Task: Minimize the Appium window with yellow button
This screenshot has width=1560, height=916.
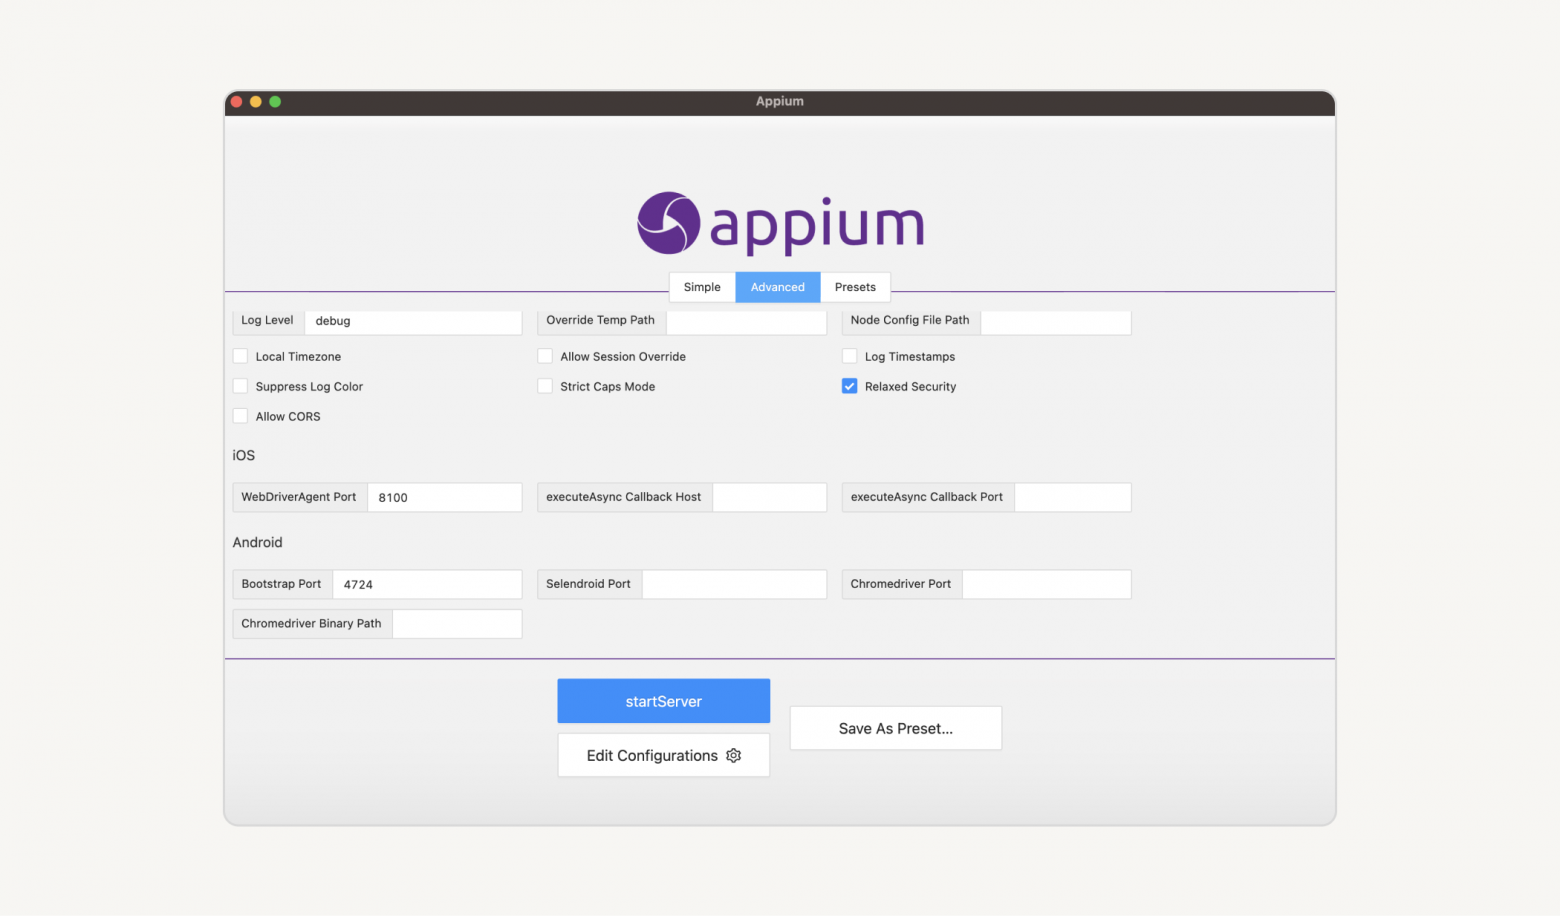Action: (256, 102)
